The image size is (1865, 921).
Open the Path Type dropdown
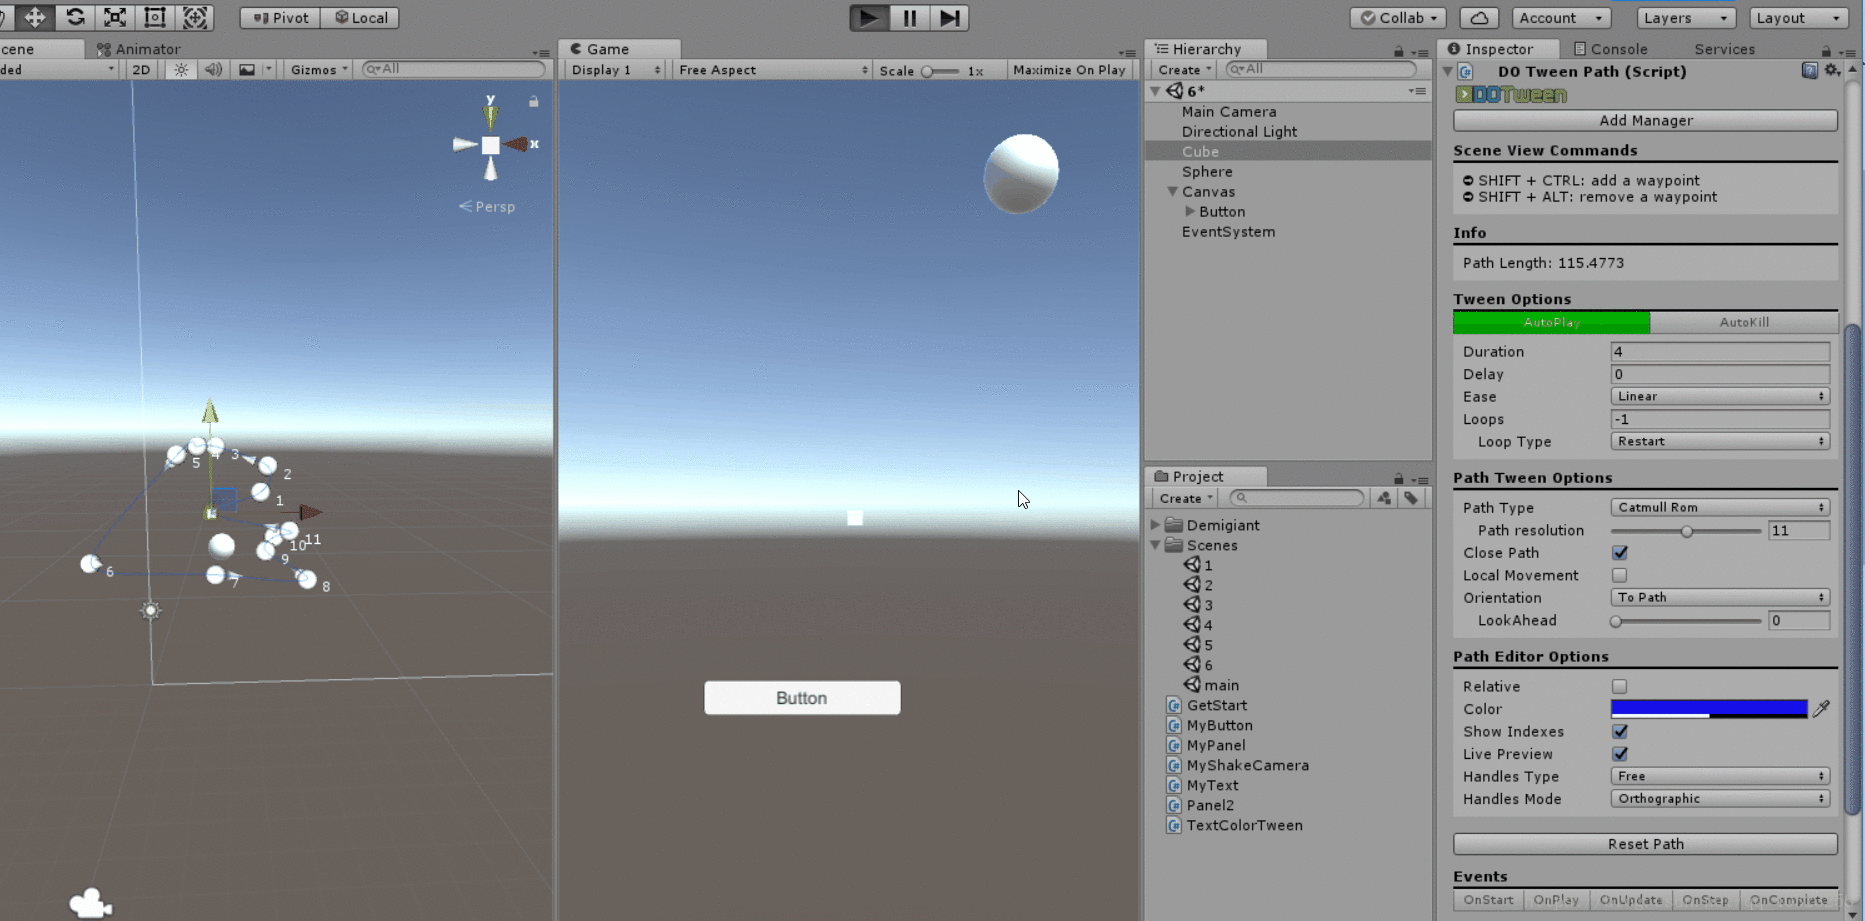point(1720,508)
